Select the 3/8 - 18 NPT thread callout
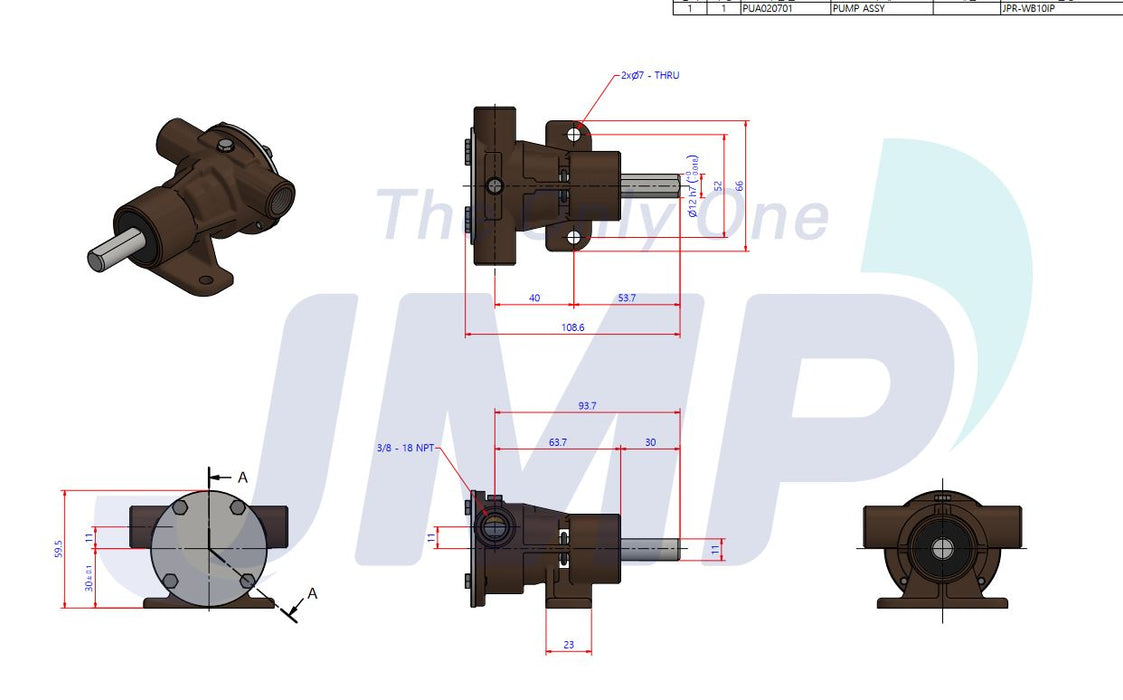This screenshot has height=700, width=1123. 405,448
